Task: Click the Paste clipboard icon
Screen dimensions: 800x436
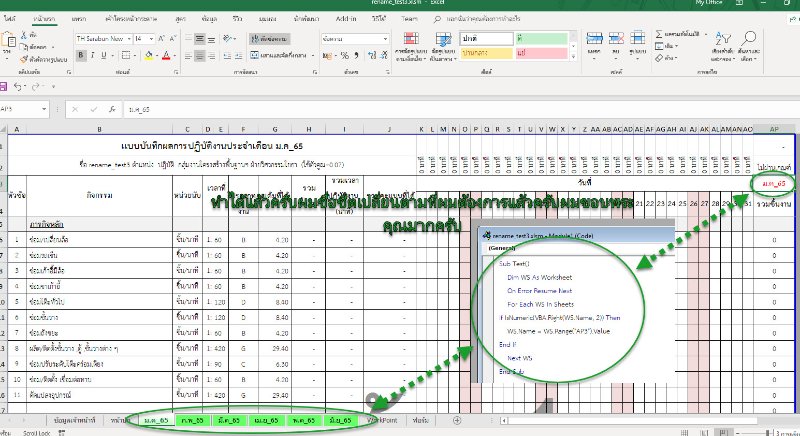Action: [8, 43]
